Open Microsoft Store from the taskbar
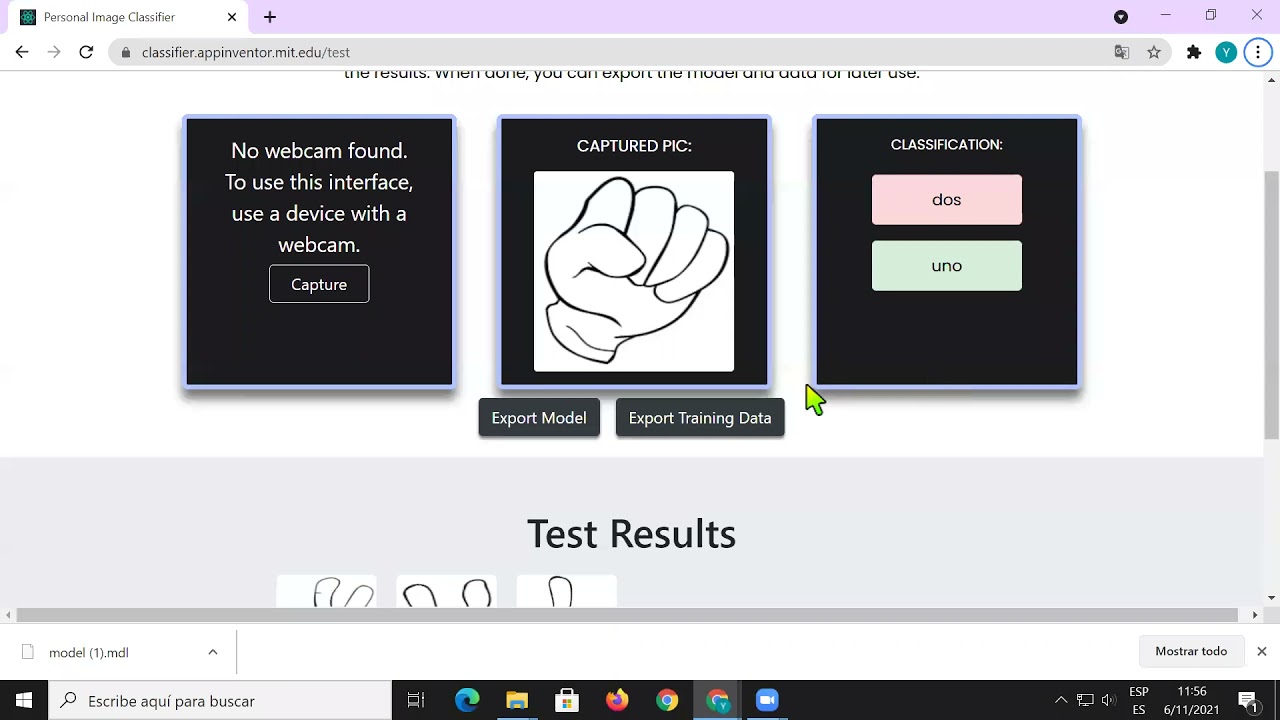 (x=567, y=701)
